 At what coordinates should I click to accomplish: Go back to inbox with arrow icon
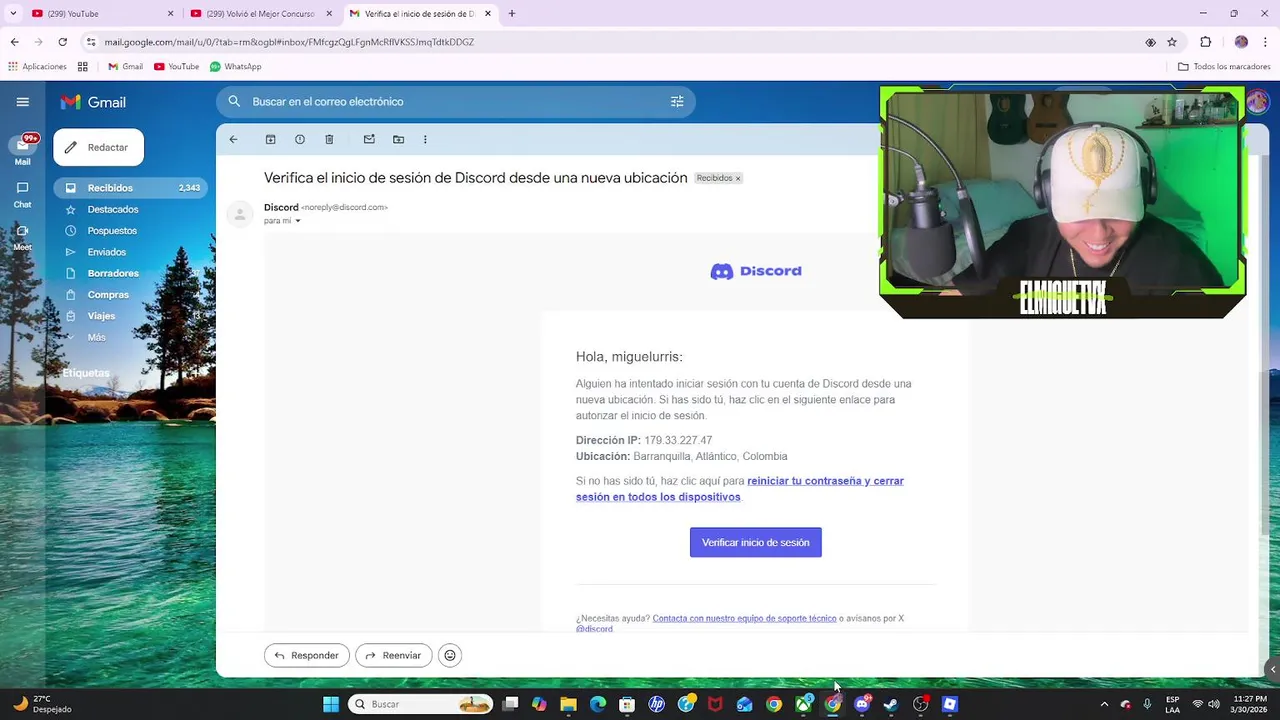coord(233,139)
